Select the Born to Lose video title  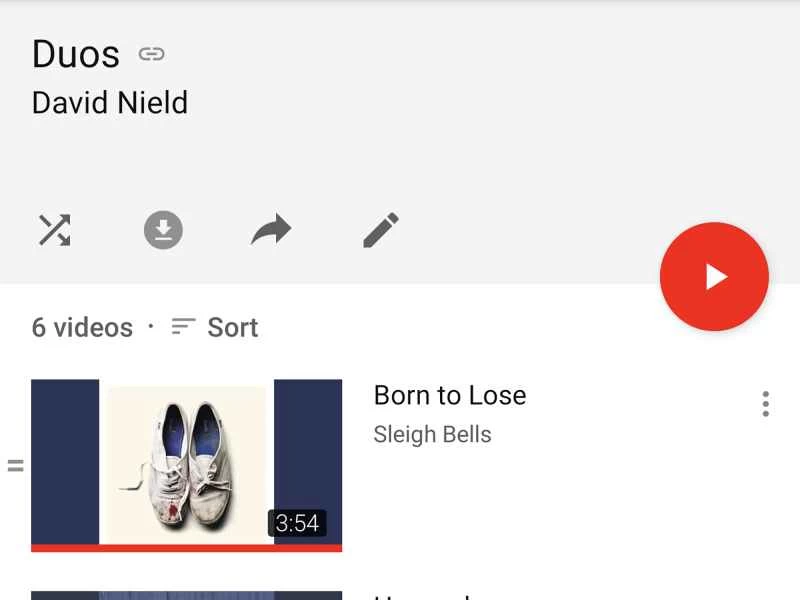coord(449,395)
